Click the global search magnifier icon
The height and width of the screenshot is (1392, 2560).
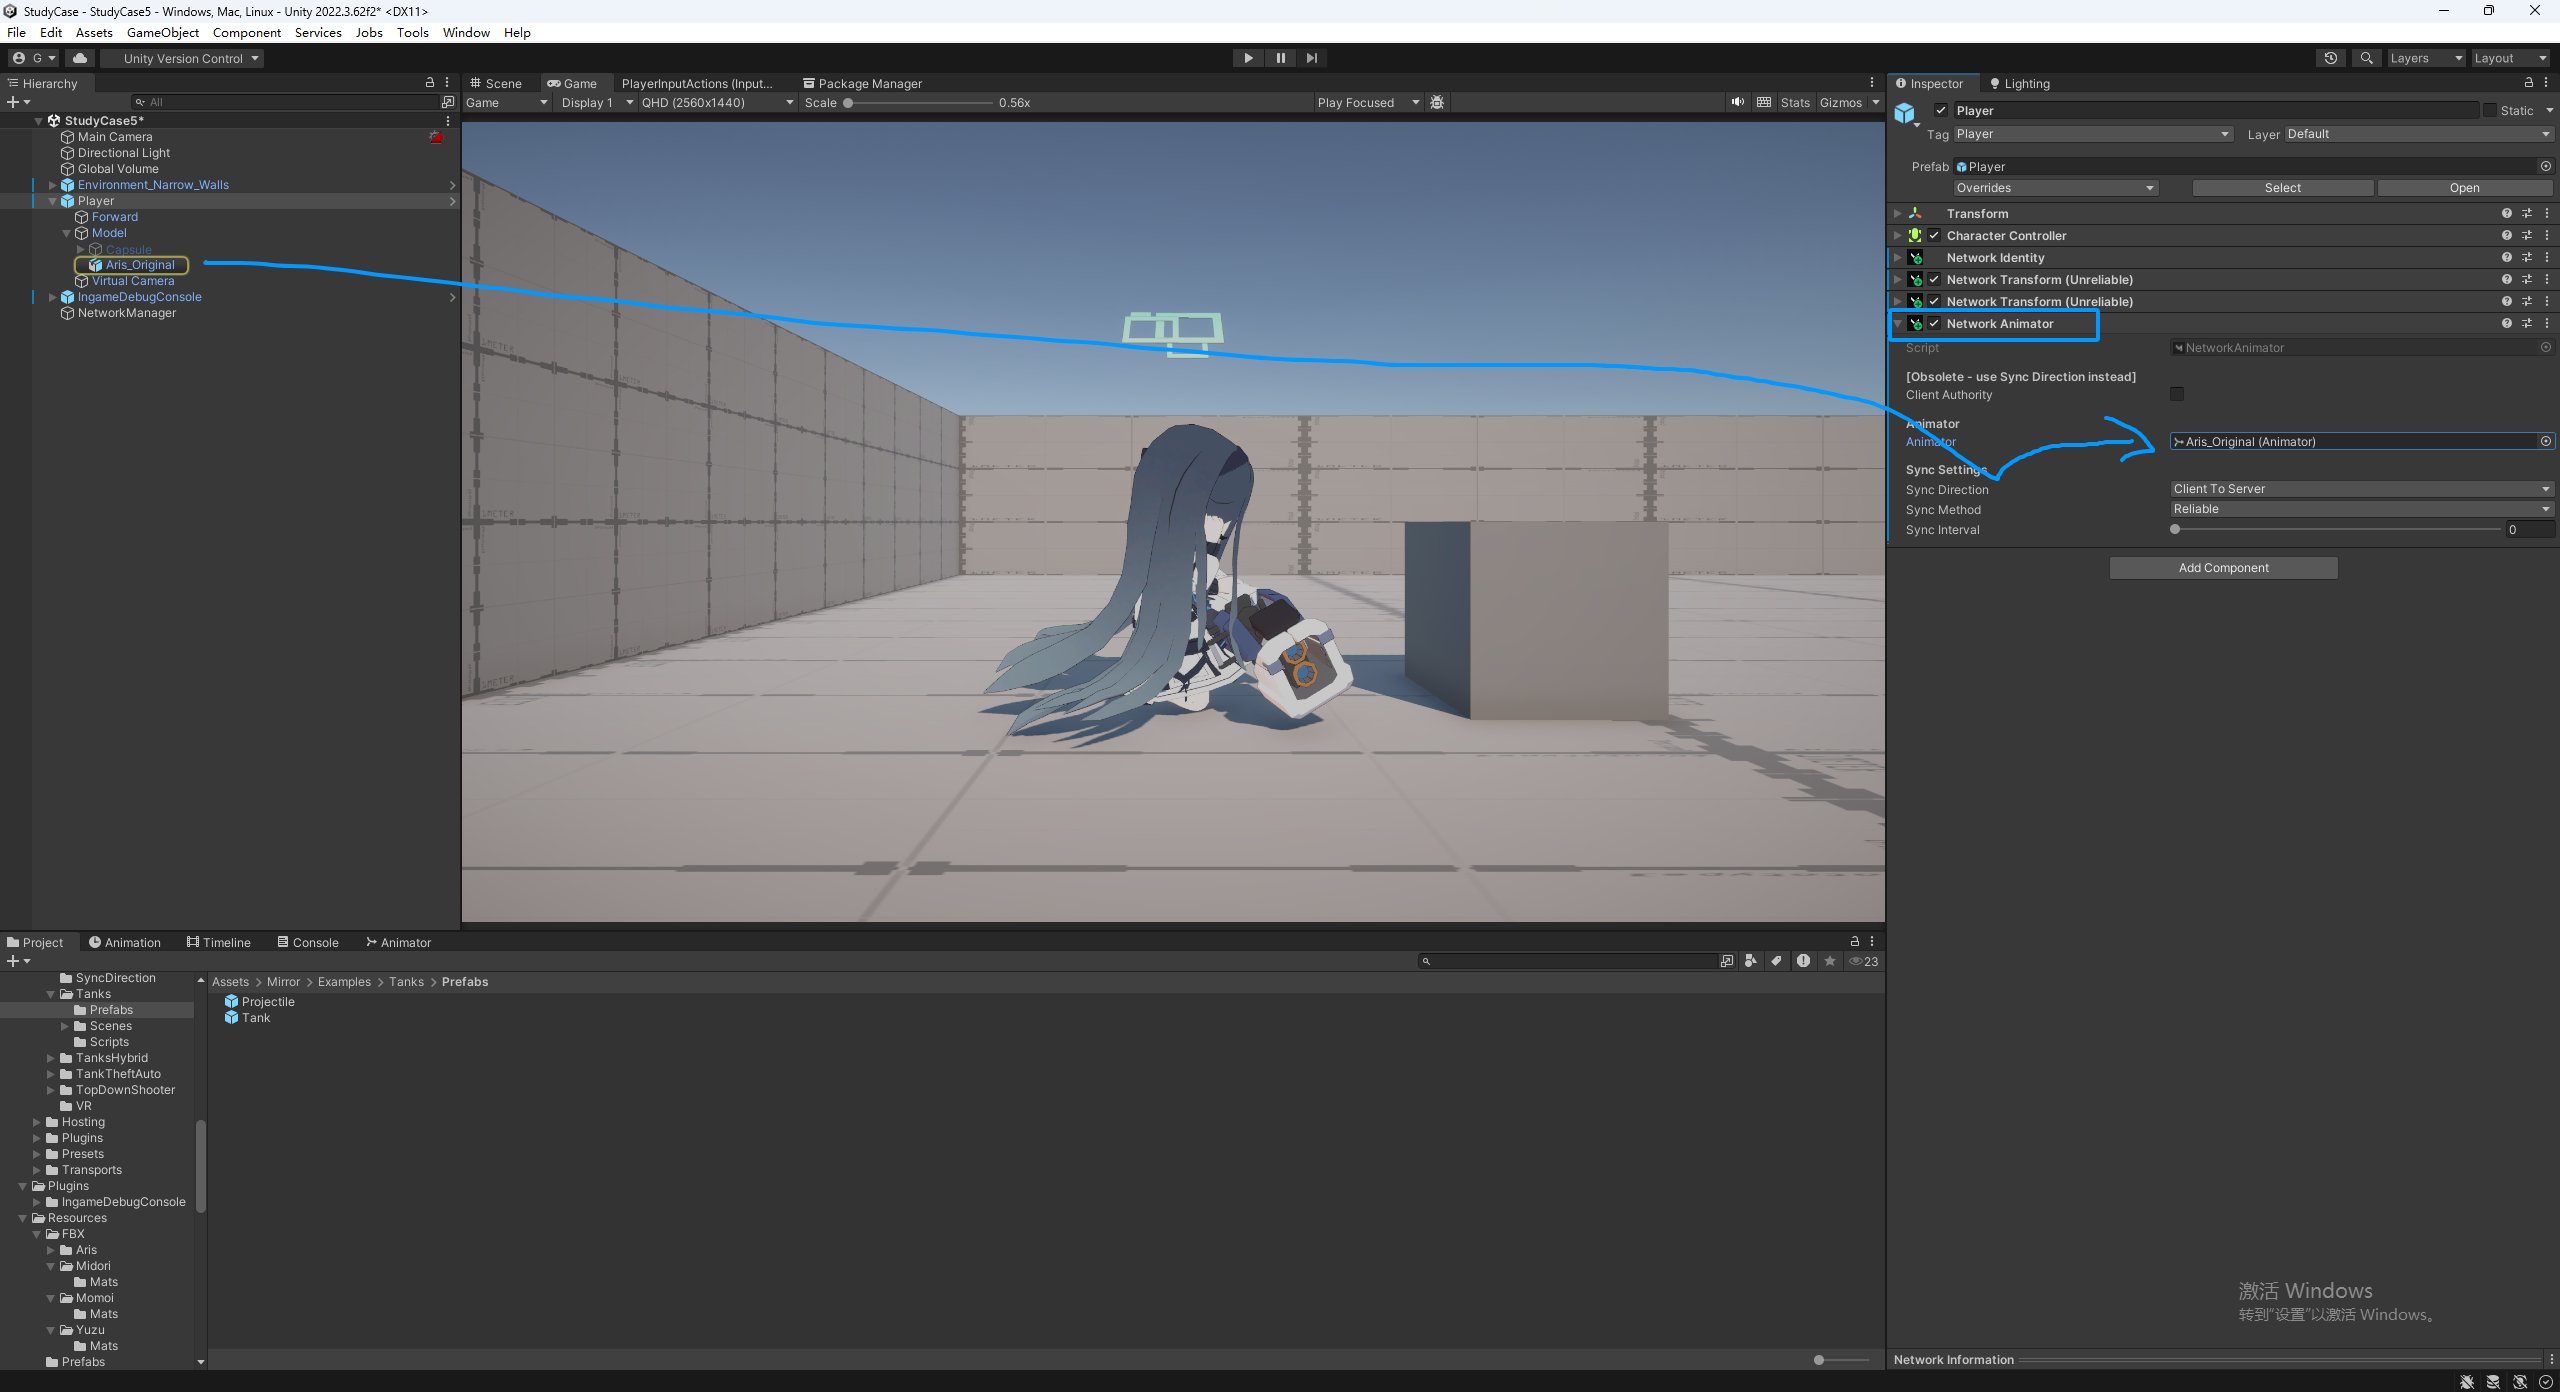(x=2366, y=58)
